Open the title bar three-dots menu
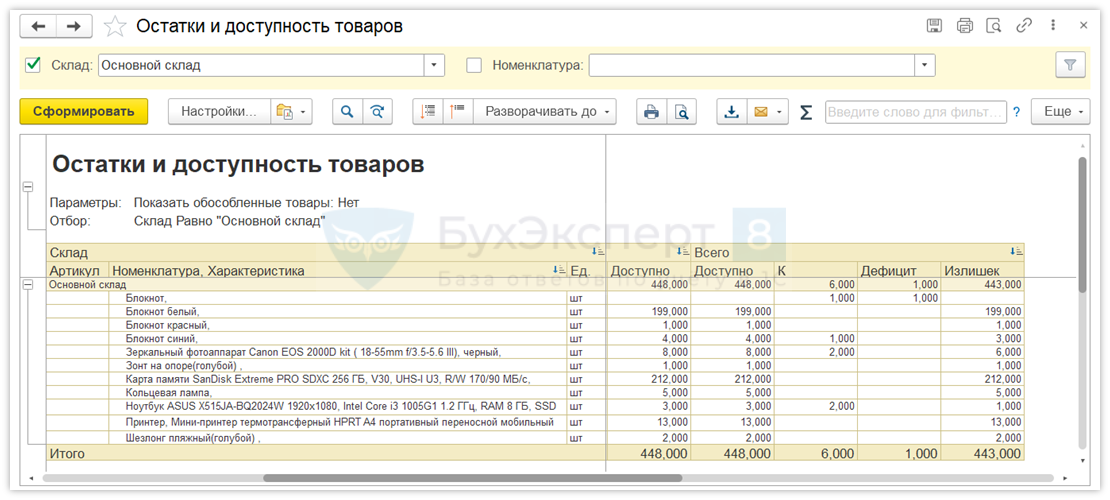This screenshot has width=1110, height=500. point(1053,26)
